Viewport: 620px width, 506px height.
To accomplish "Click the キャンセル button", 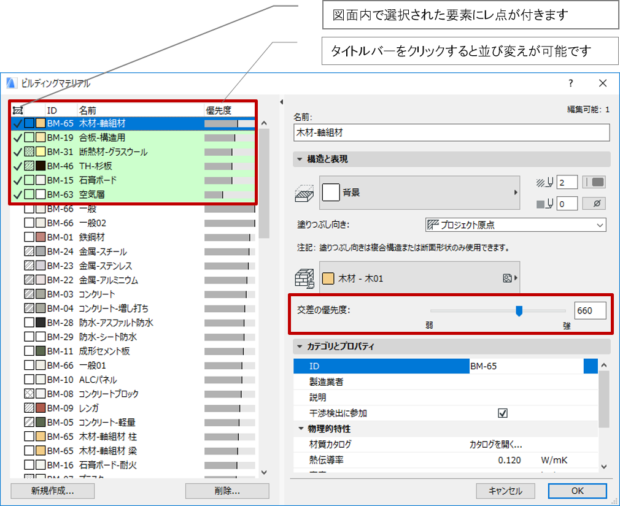I will [x=505, y=491].
